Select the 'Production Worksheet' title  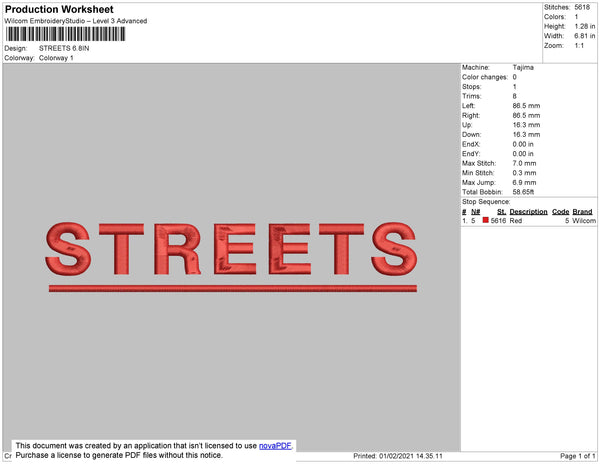(x=59, y=9)
